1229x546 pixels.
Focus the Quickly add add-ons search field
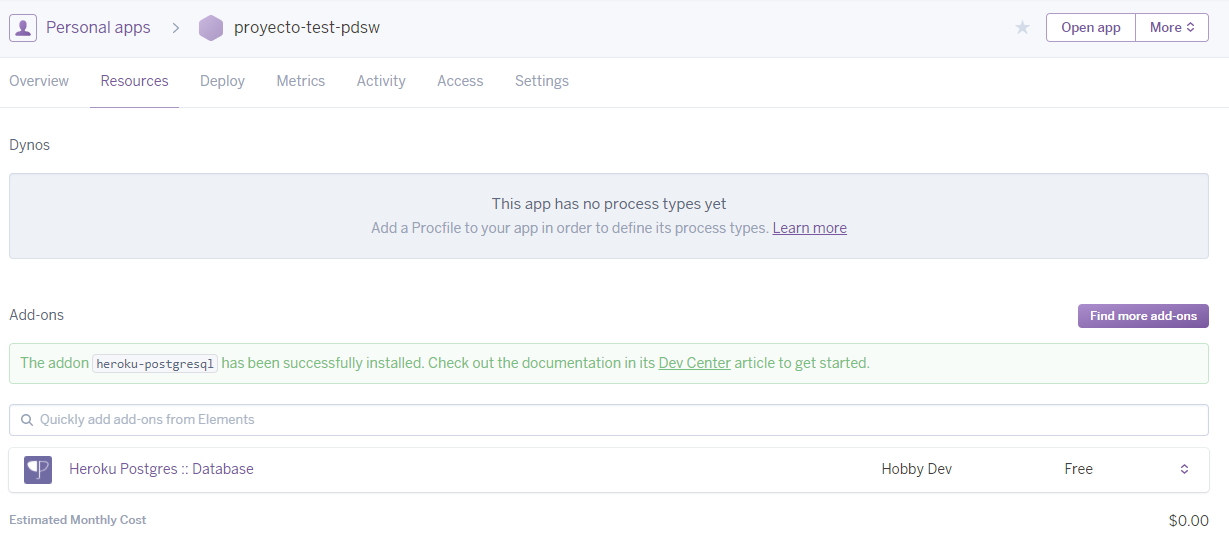[x=609, y=420]
